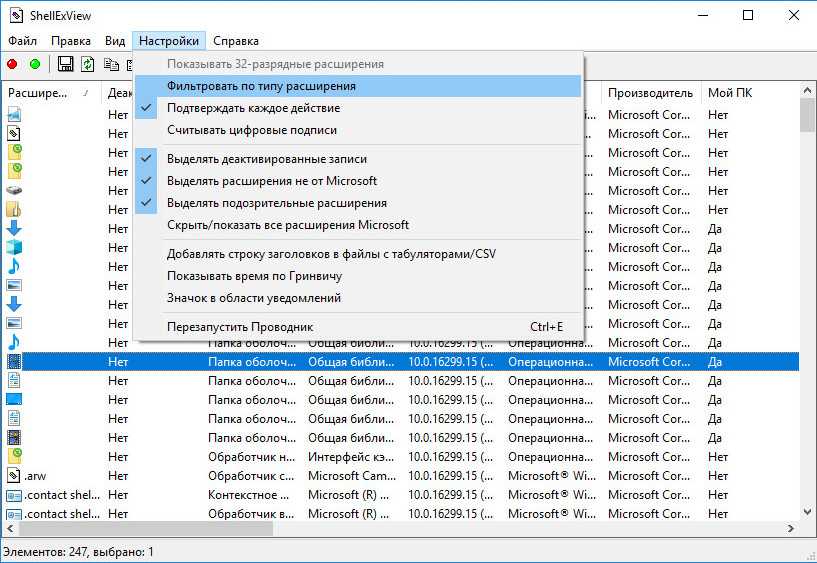Click the Производитель column header
The width and height of the screenshot is (817, 563).
pos(650,93)
